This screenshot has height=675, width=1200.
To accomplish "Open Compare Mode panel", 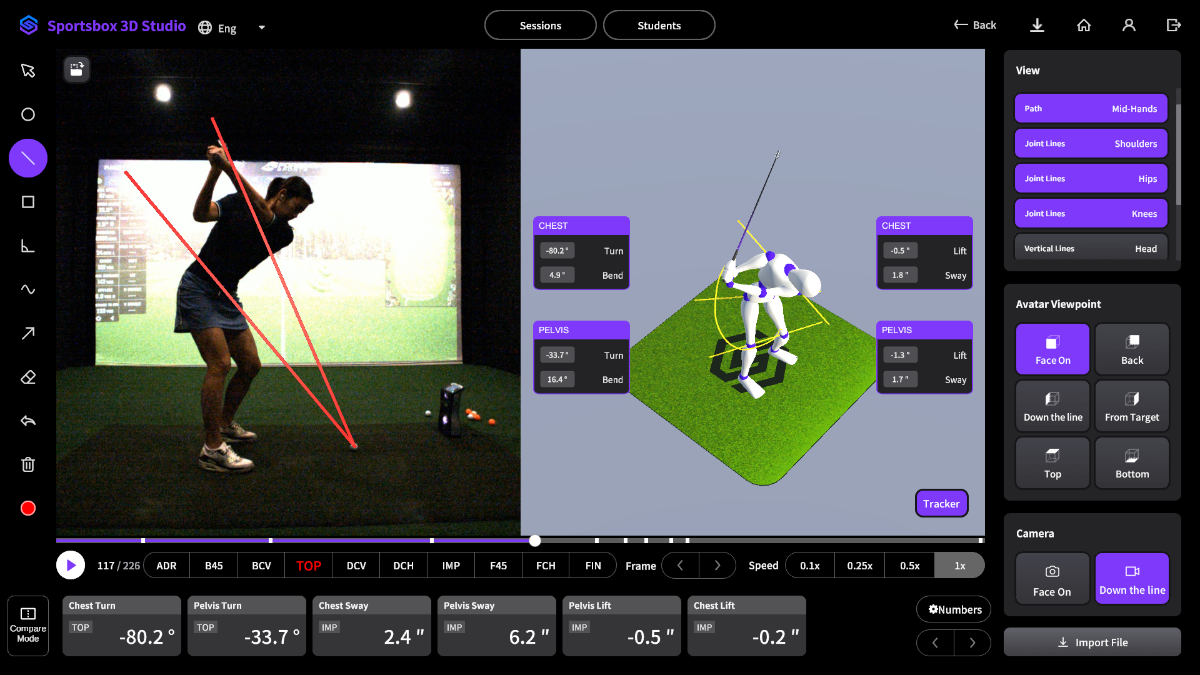I will coord(28,626).
